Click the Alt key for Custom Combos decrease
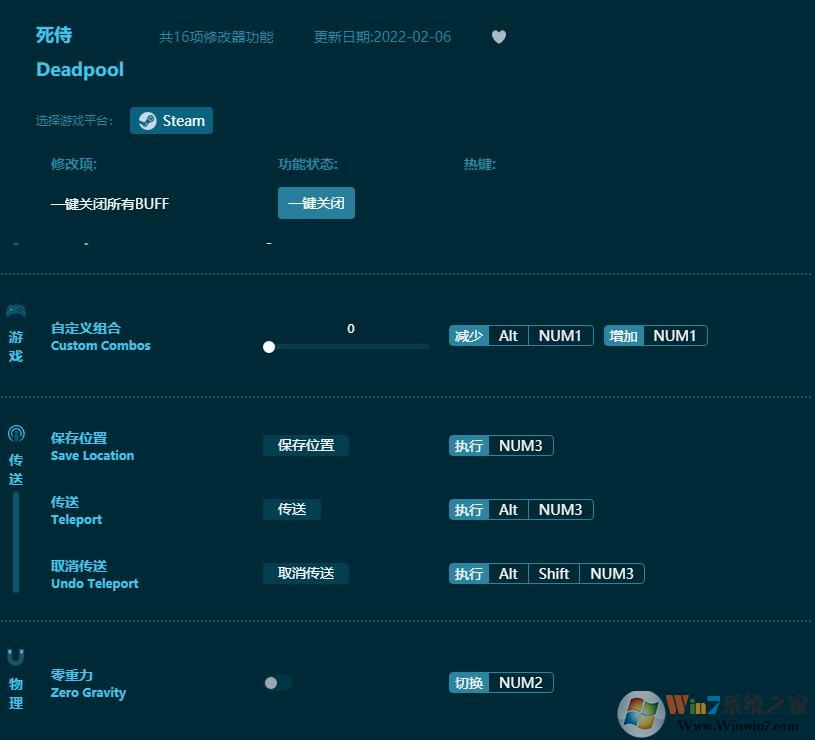 point(508,336)
